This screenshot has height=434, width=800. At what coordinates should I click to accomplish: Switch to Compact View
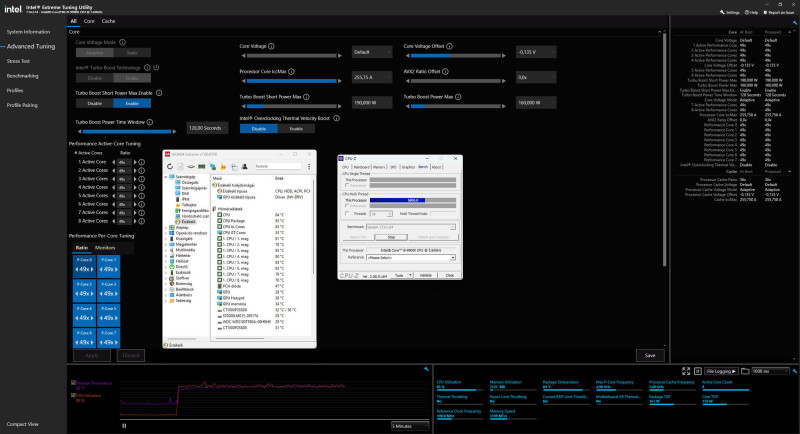[x=22, y=424]
